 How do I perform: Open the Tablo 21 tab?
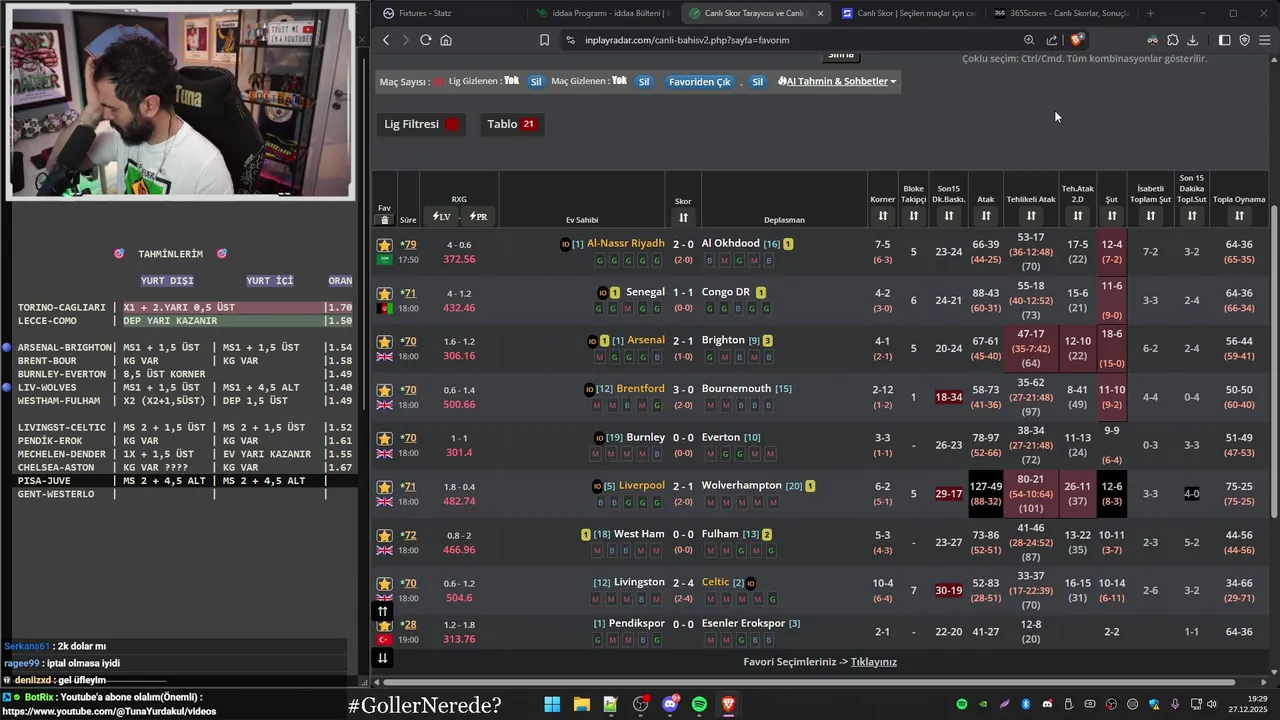pyautogui.click(x=511, y=124)
